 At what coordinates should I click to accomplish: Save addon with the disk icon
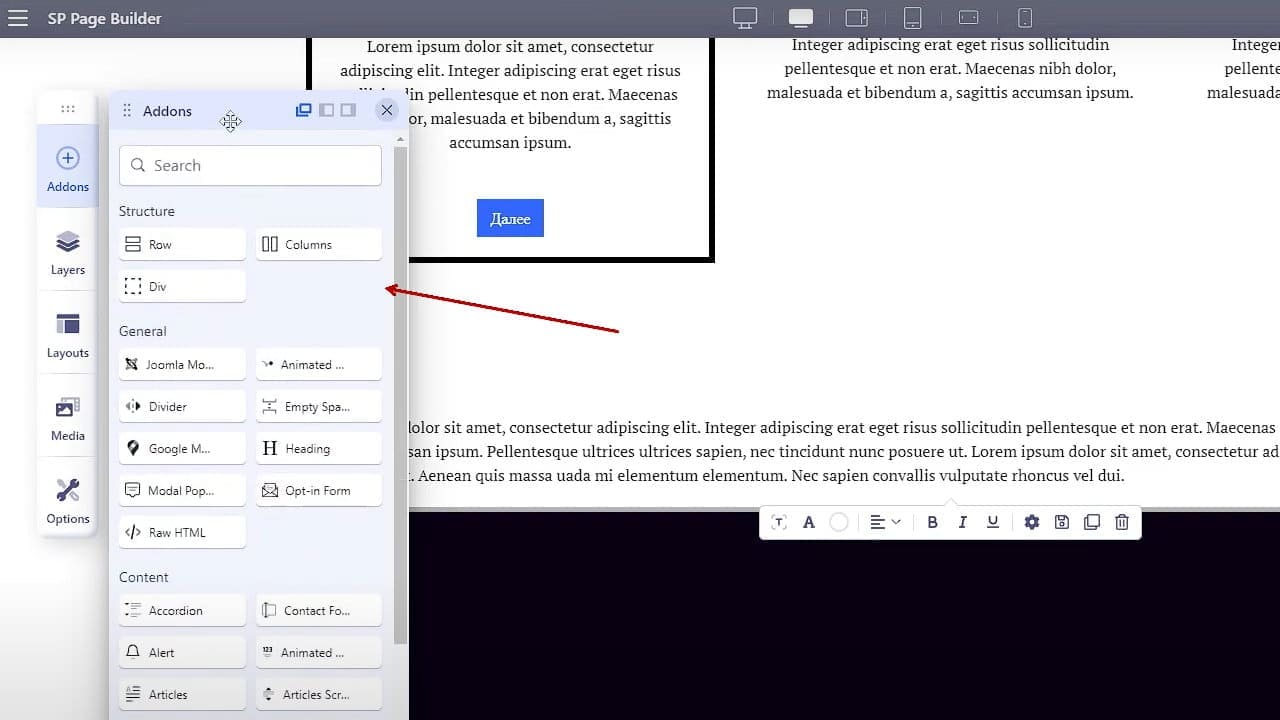point(1062,522)
